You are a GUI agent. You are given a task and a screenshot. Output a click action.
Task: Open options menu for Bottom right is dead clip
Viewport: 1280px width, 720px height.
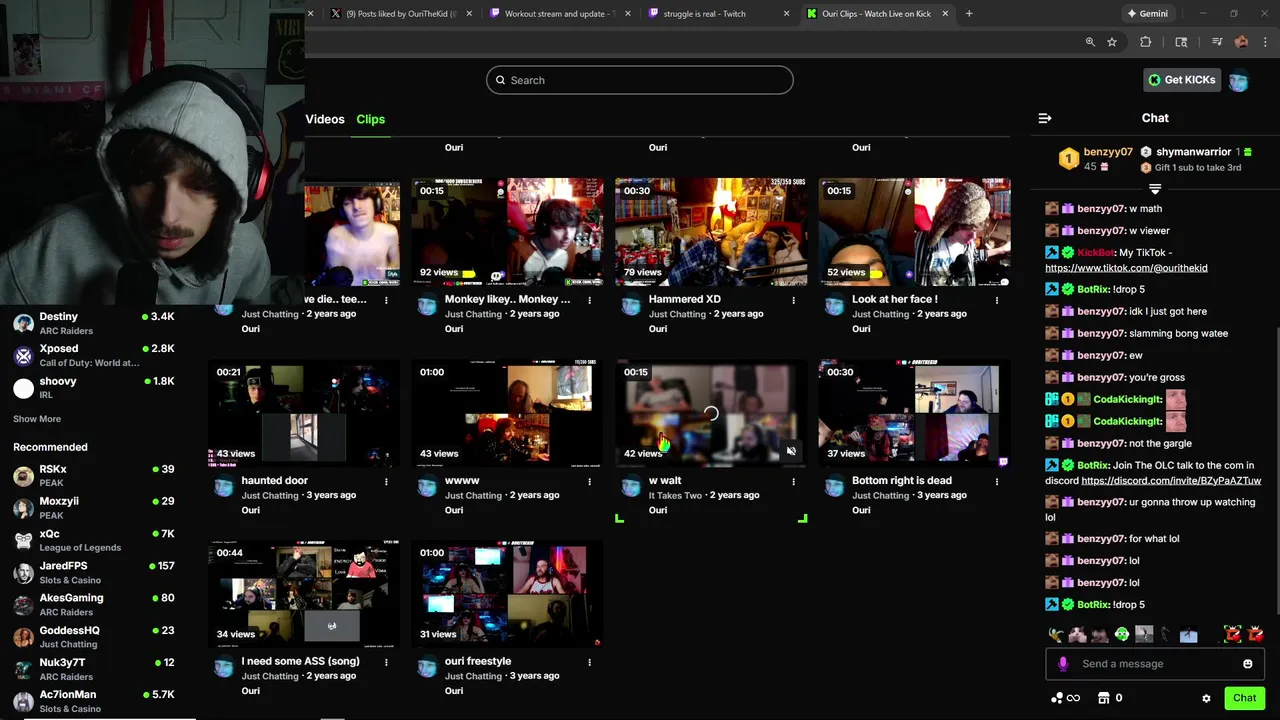point(997,481)
